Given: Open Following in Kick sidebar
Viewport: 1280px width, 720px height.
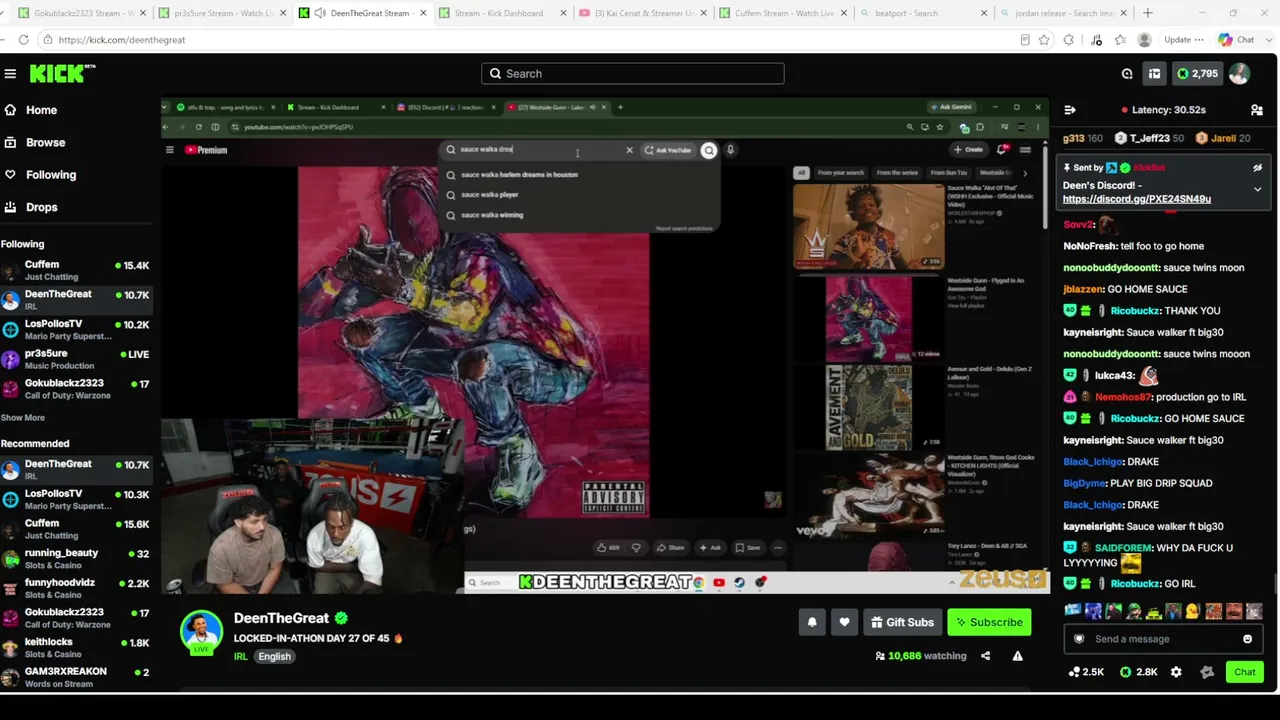Looking at the screenshot, I should [51, 175].
